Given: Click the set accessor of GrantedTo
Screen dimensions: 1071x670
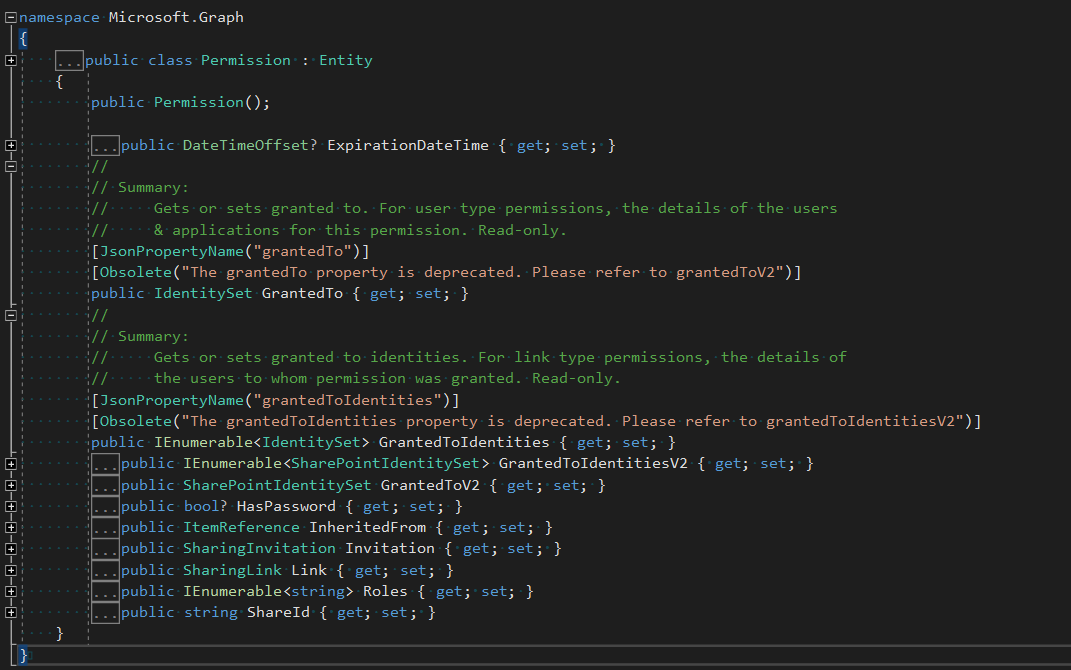Looking at the screenshot, I should (x=428, y=294).
